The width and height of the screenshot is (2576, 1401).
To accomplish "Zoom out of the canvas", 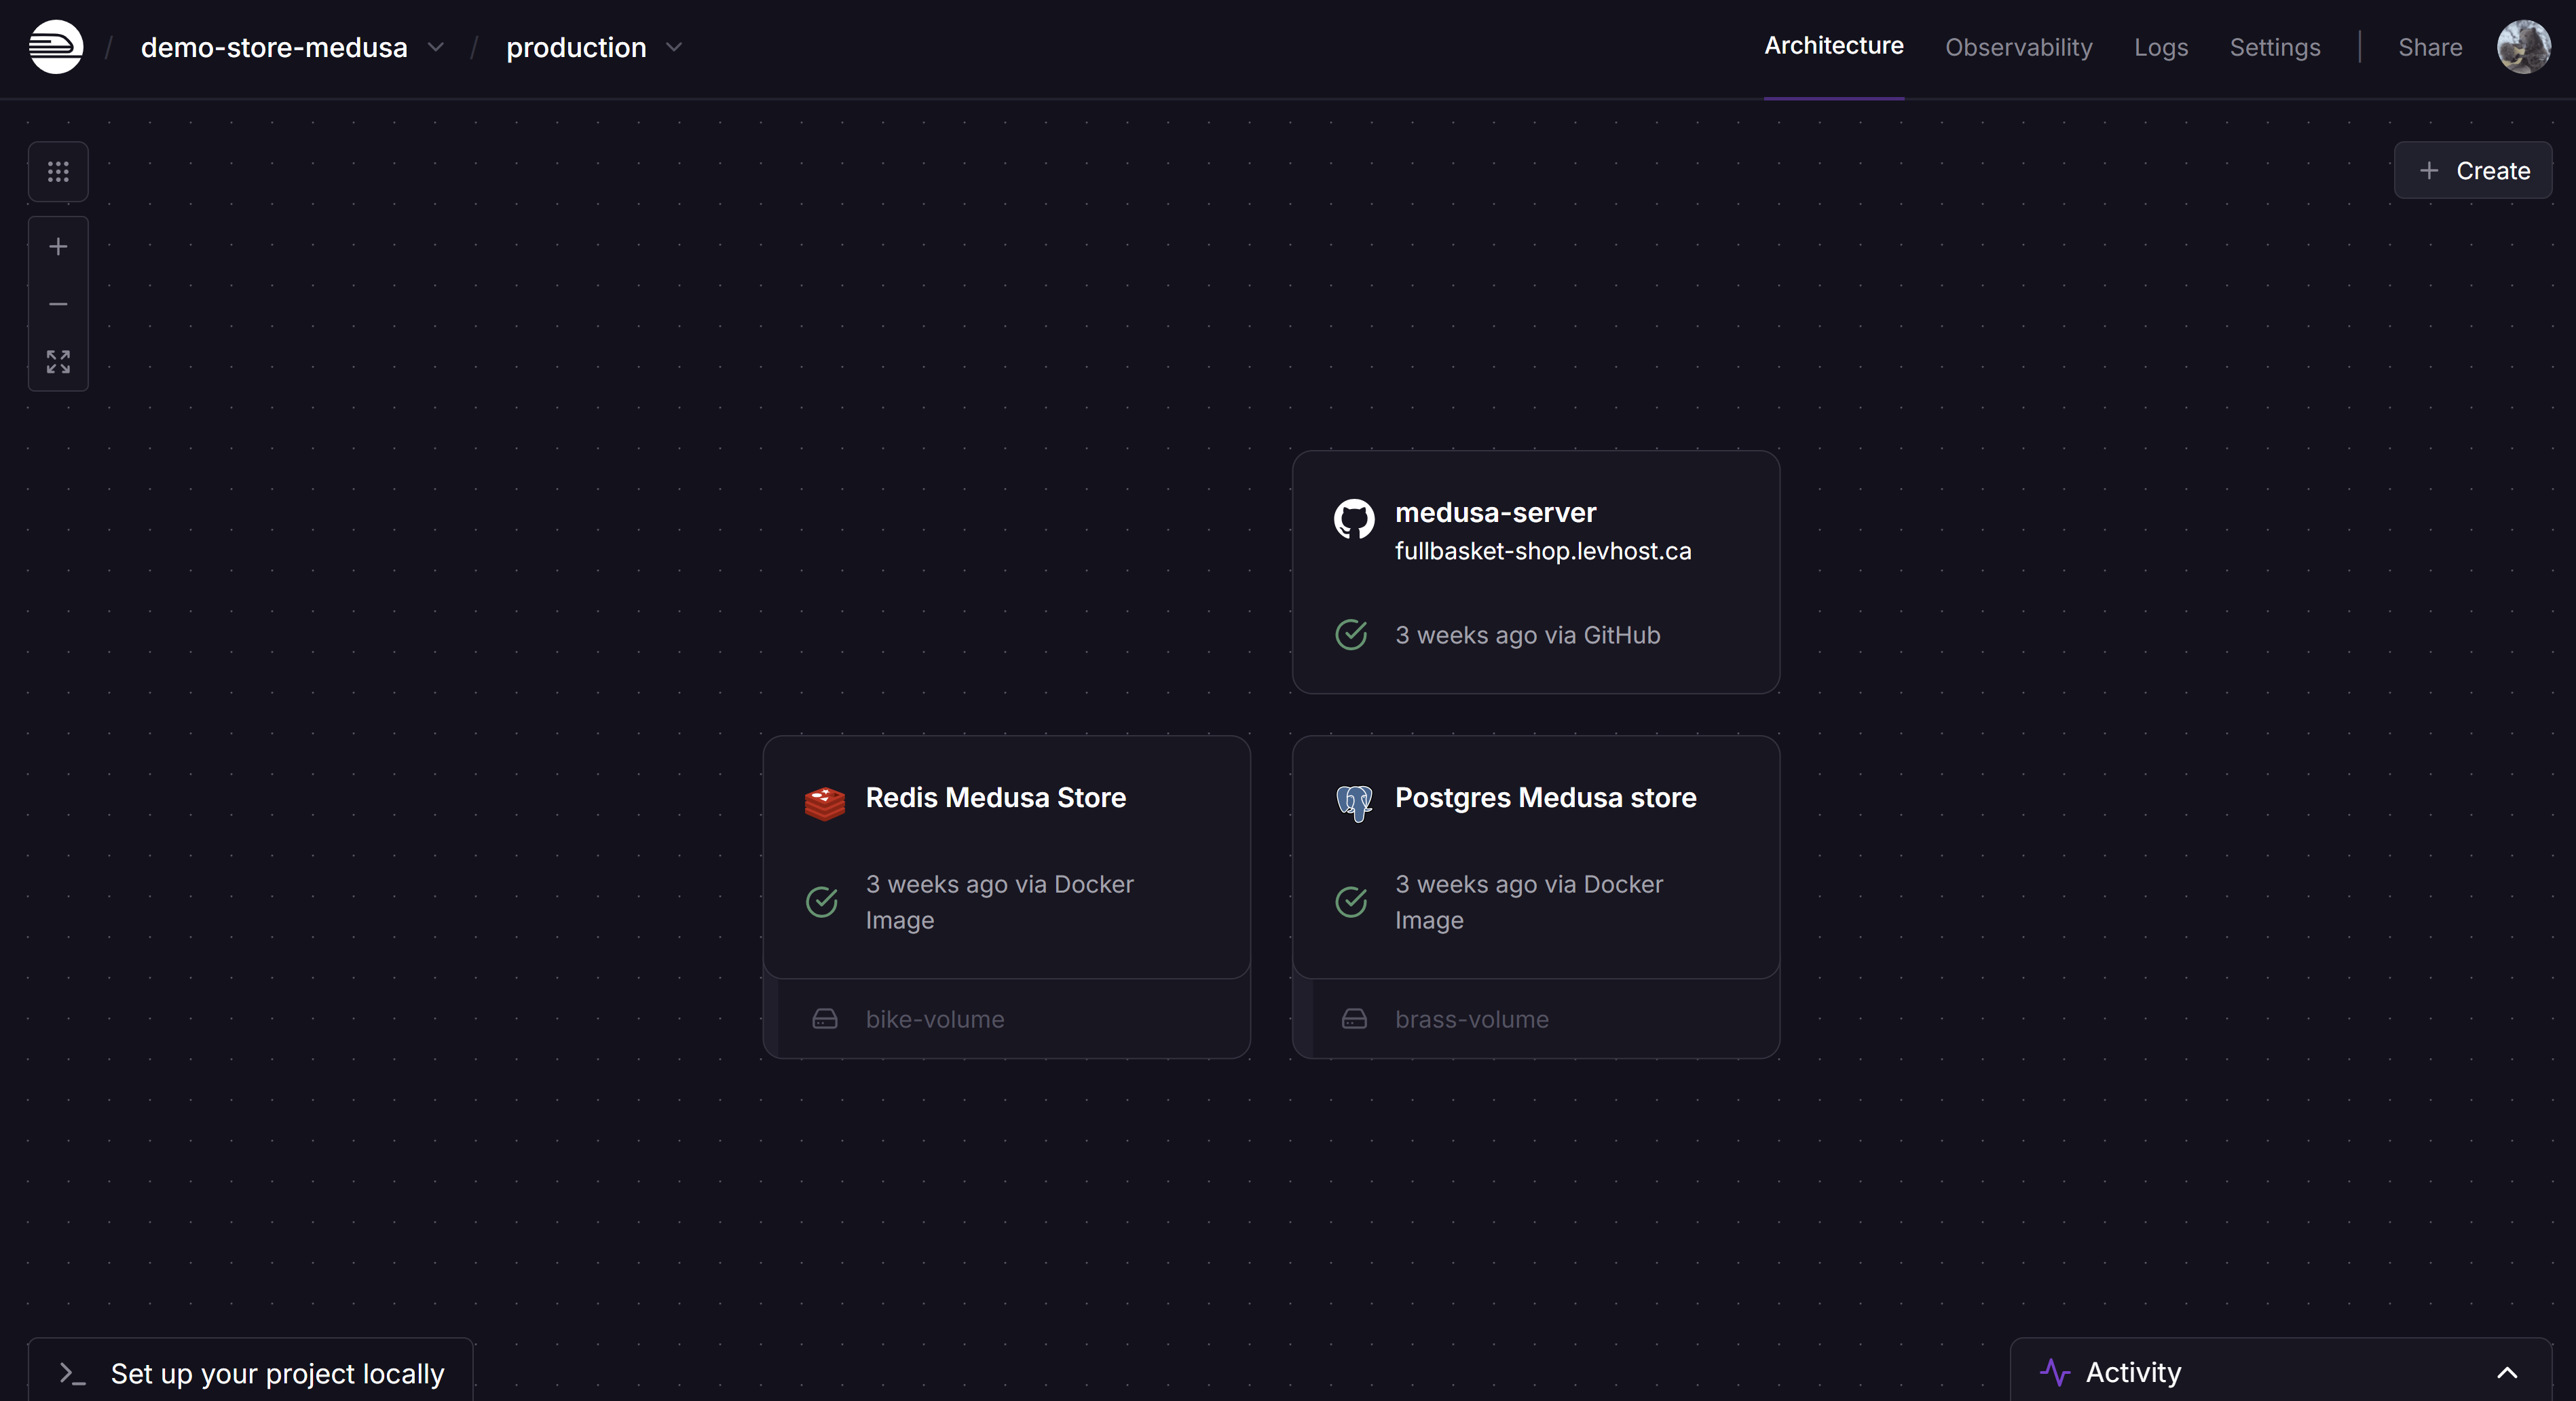I will 58,304.
